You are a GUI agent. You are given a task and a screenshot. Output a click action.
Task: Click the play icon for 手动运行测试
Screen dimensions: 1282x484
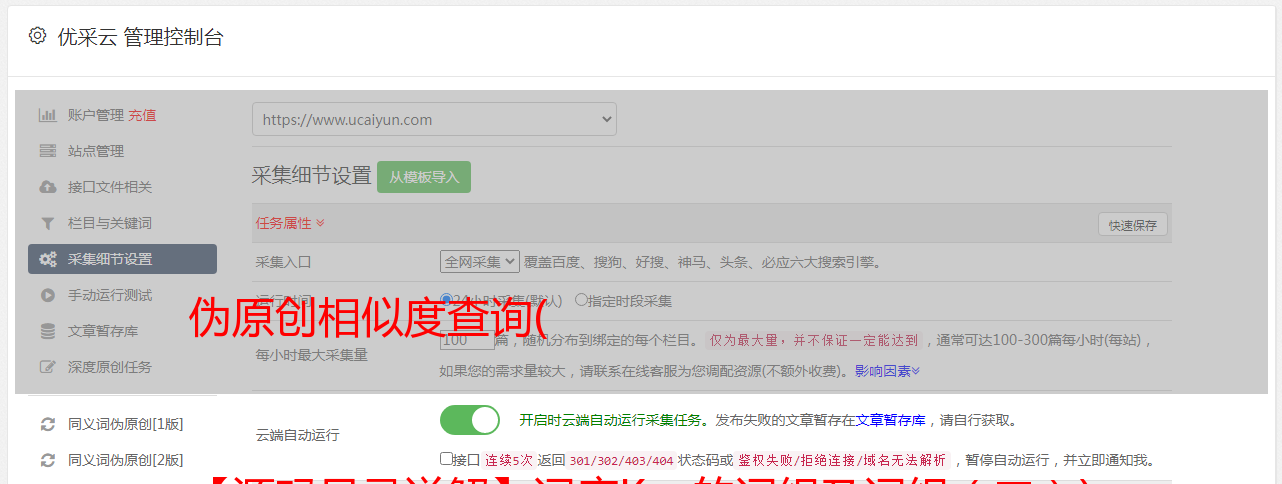click(x=47, y=295)
